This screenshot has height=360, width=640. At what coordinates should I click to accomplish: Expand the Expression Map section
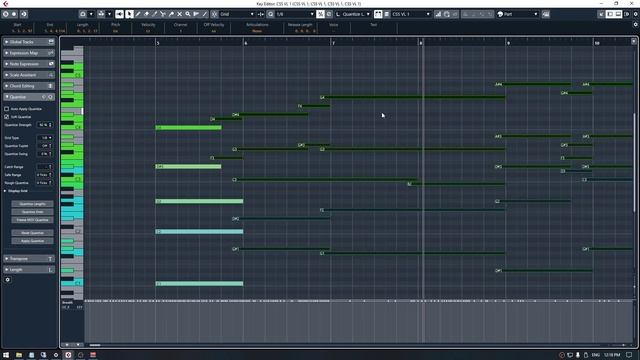coord(29,53)
